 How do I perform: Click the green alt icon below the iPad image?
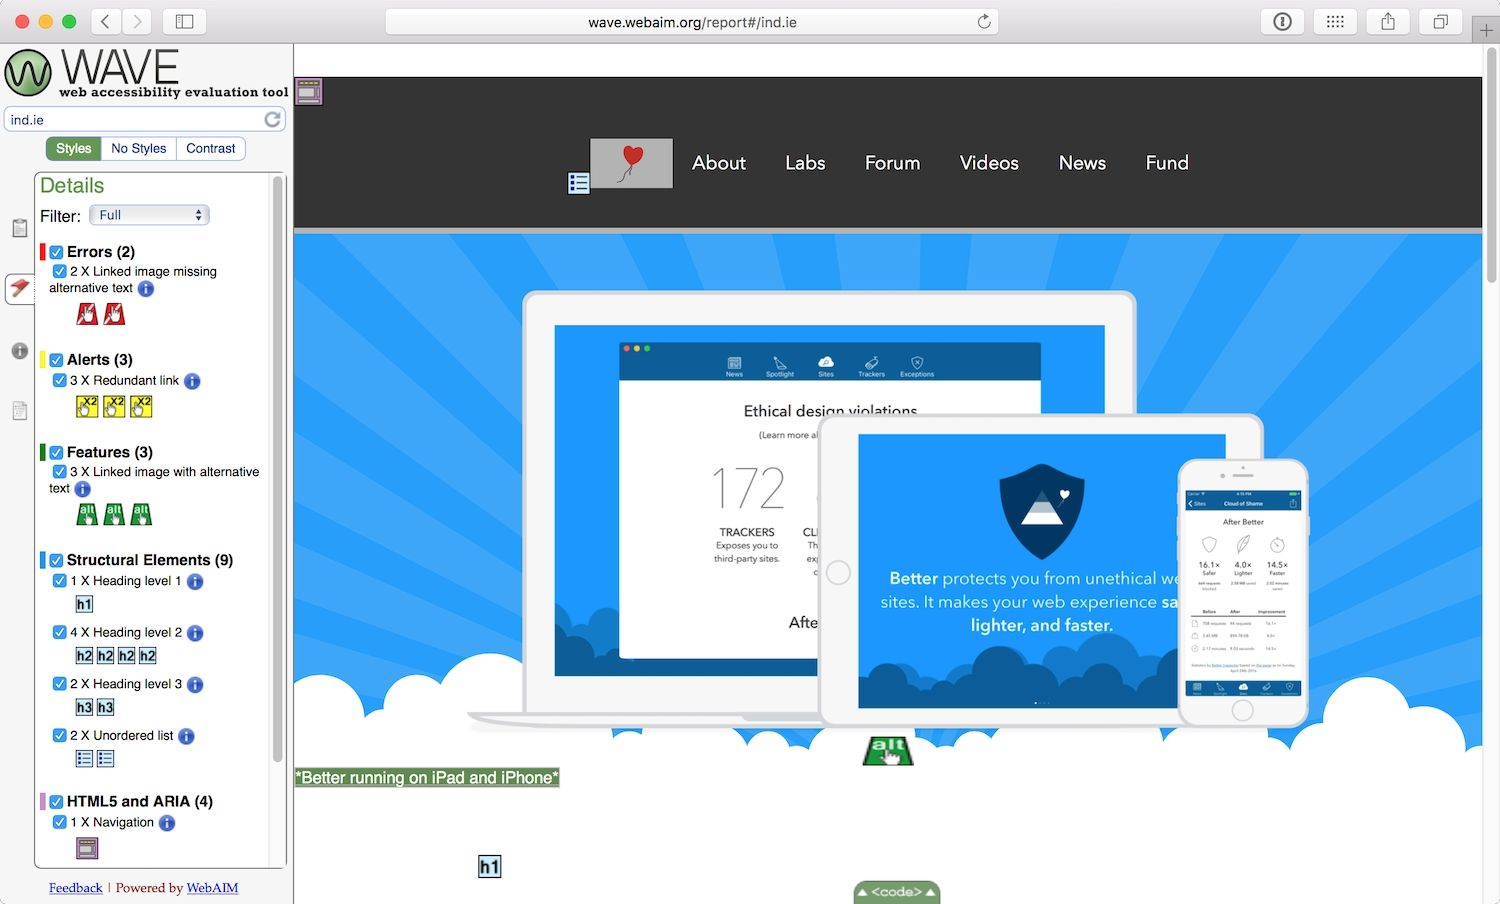[887, 750]
